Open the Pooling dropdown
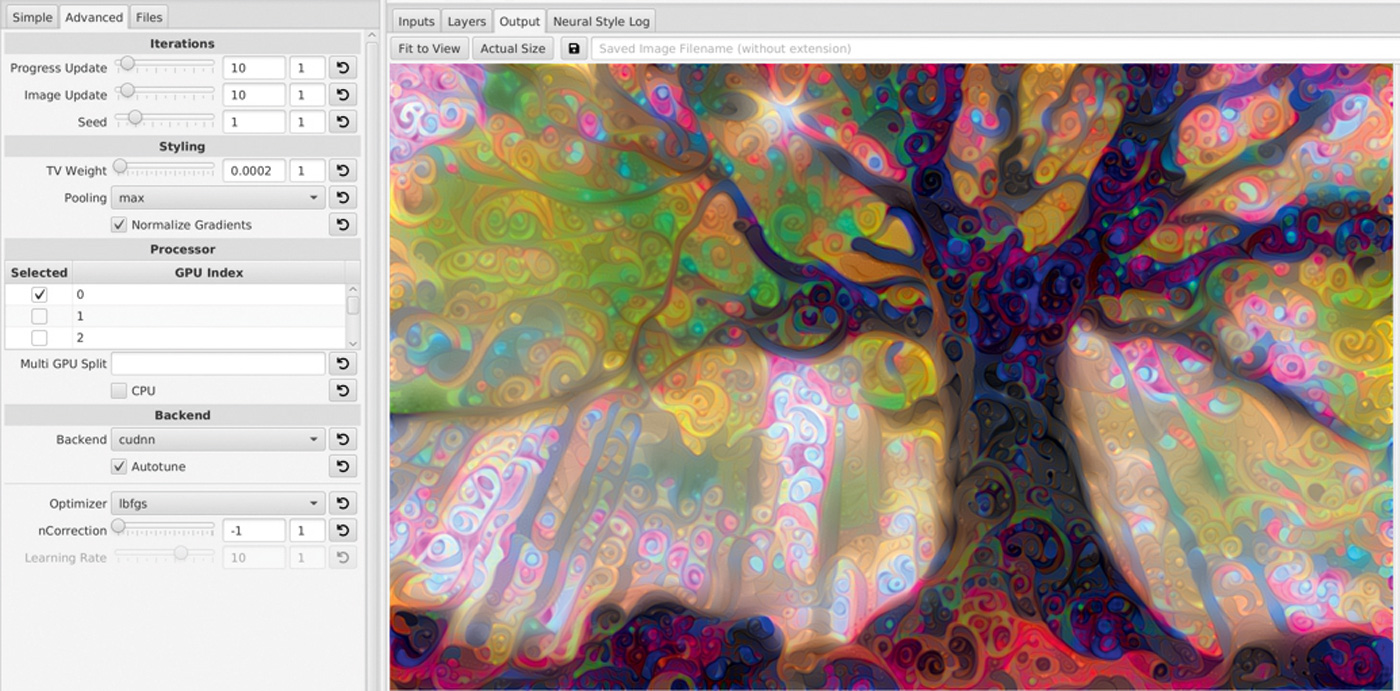 click(217, 198)
